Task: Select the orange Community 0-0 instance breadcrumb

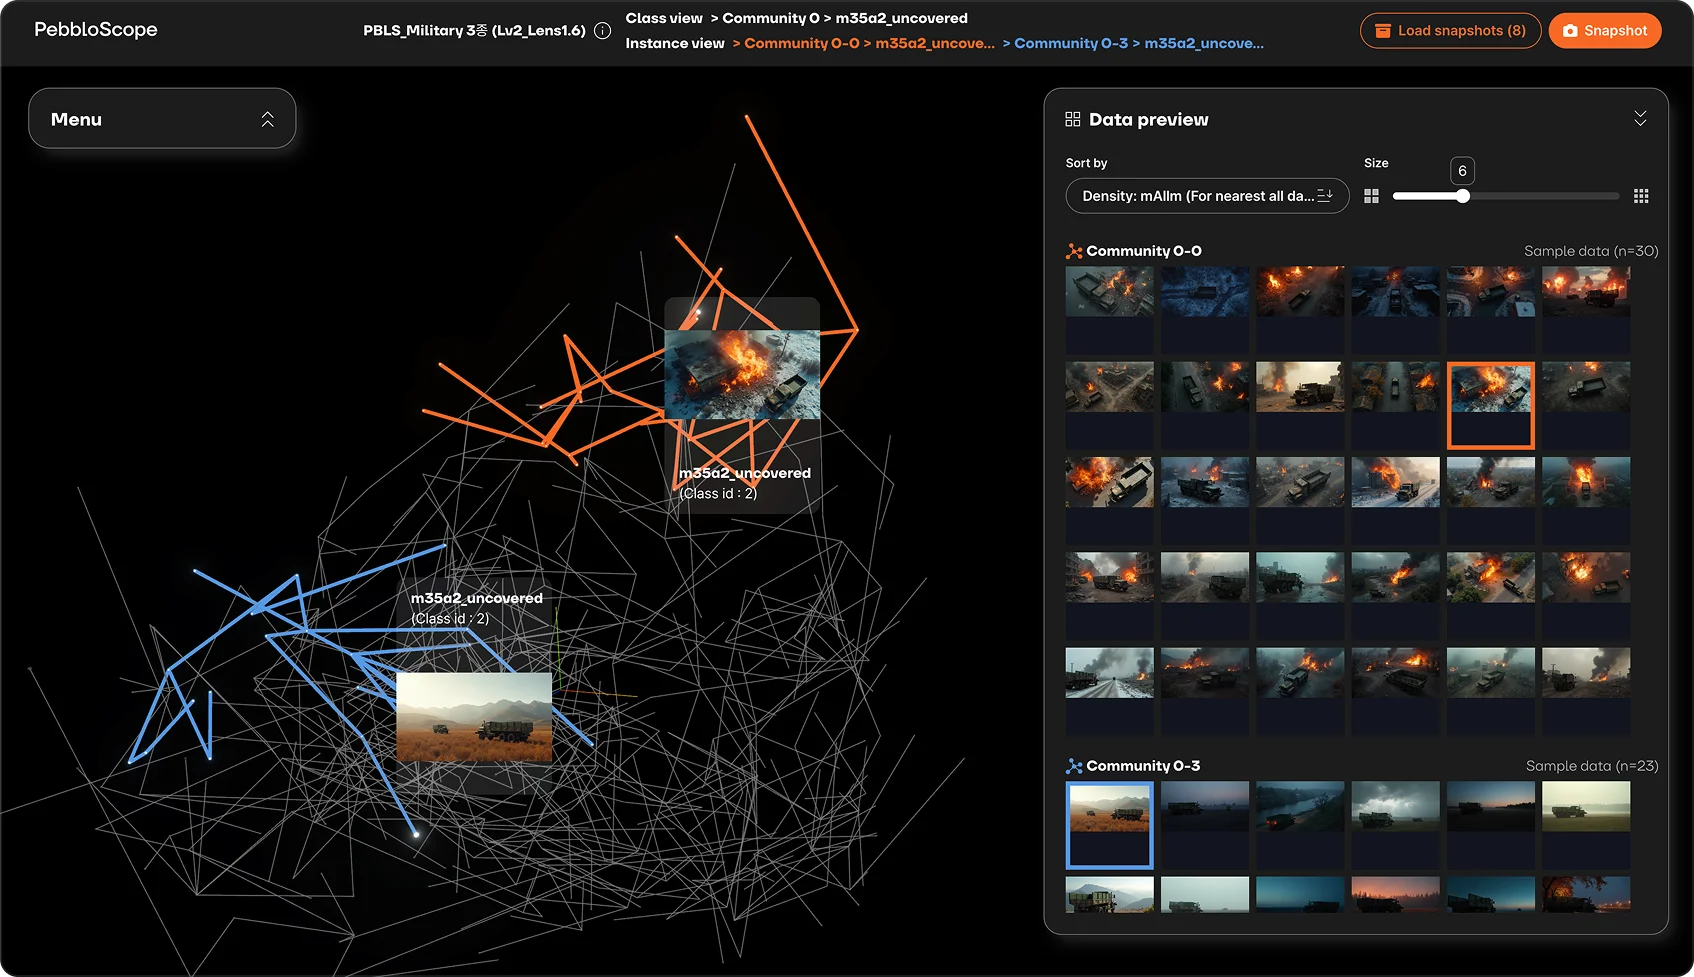Action: point(868,43)
